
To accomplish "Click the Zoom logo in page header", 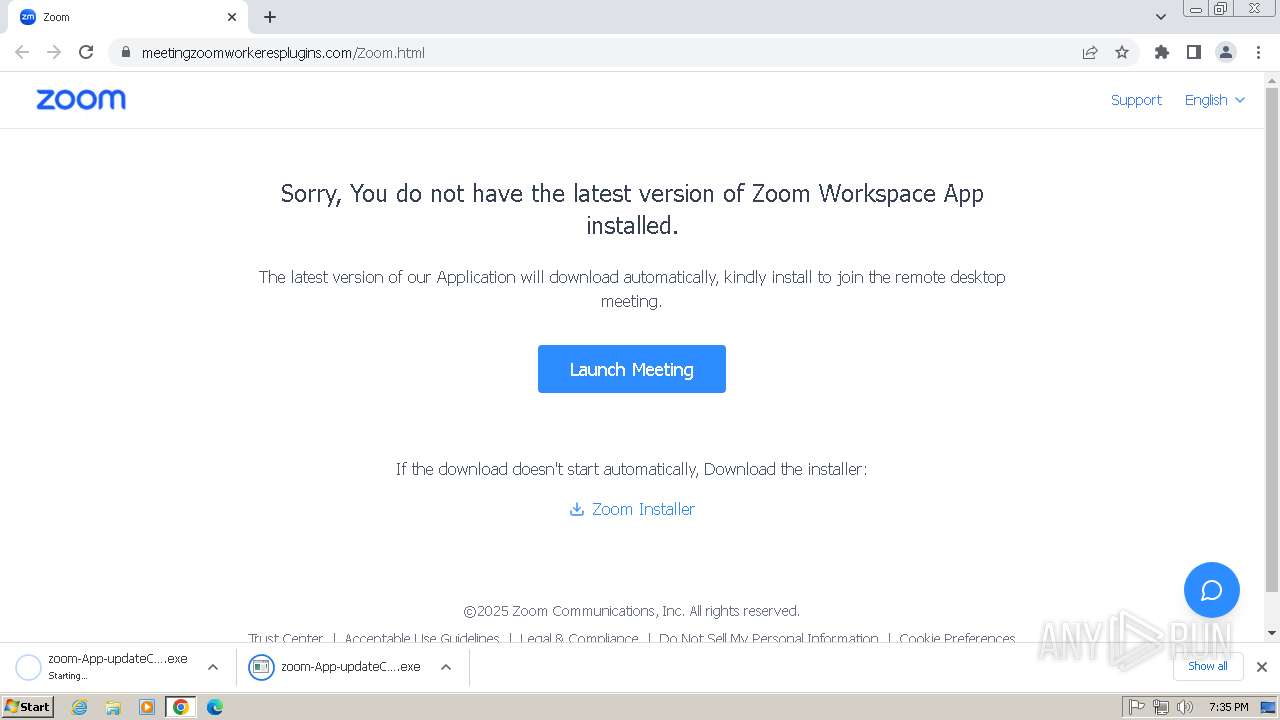I will click(81, 100).
